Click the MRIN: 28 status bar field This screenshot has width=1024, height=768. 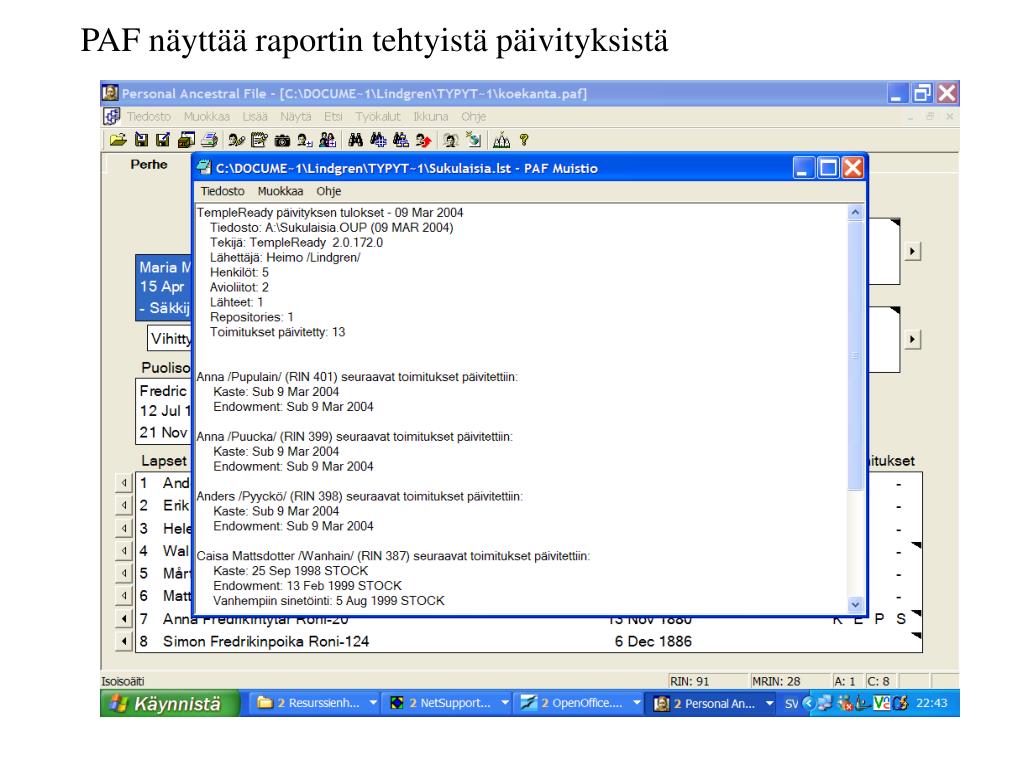[x=788, y=681]
